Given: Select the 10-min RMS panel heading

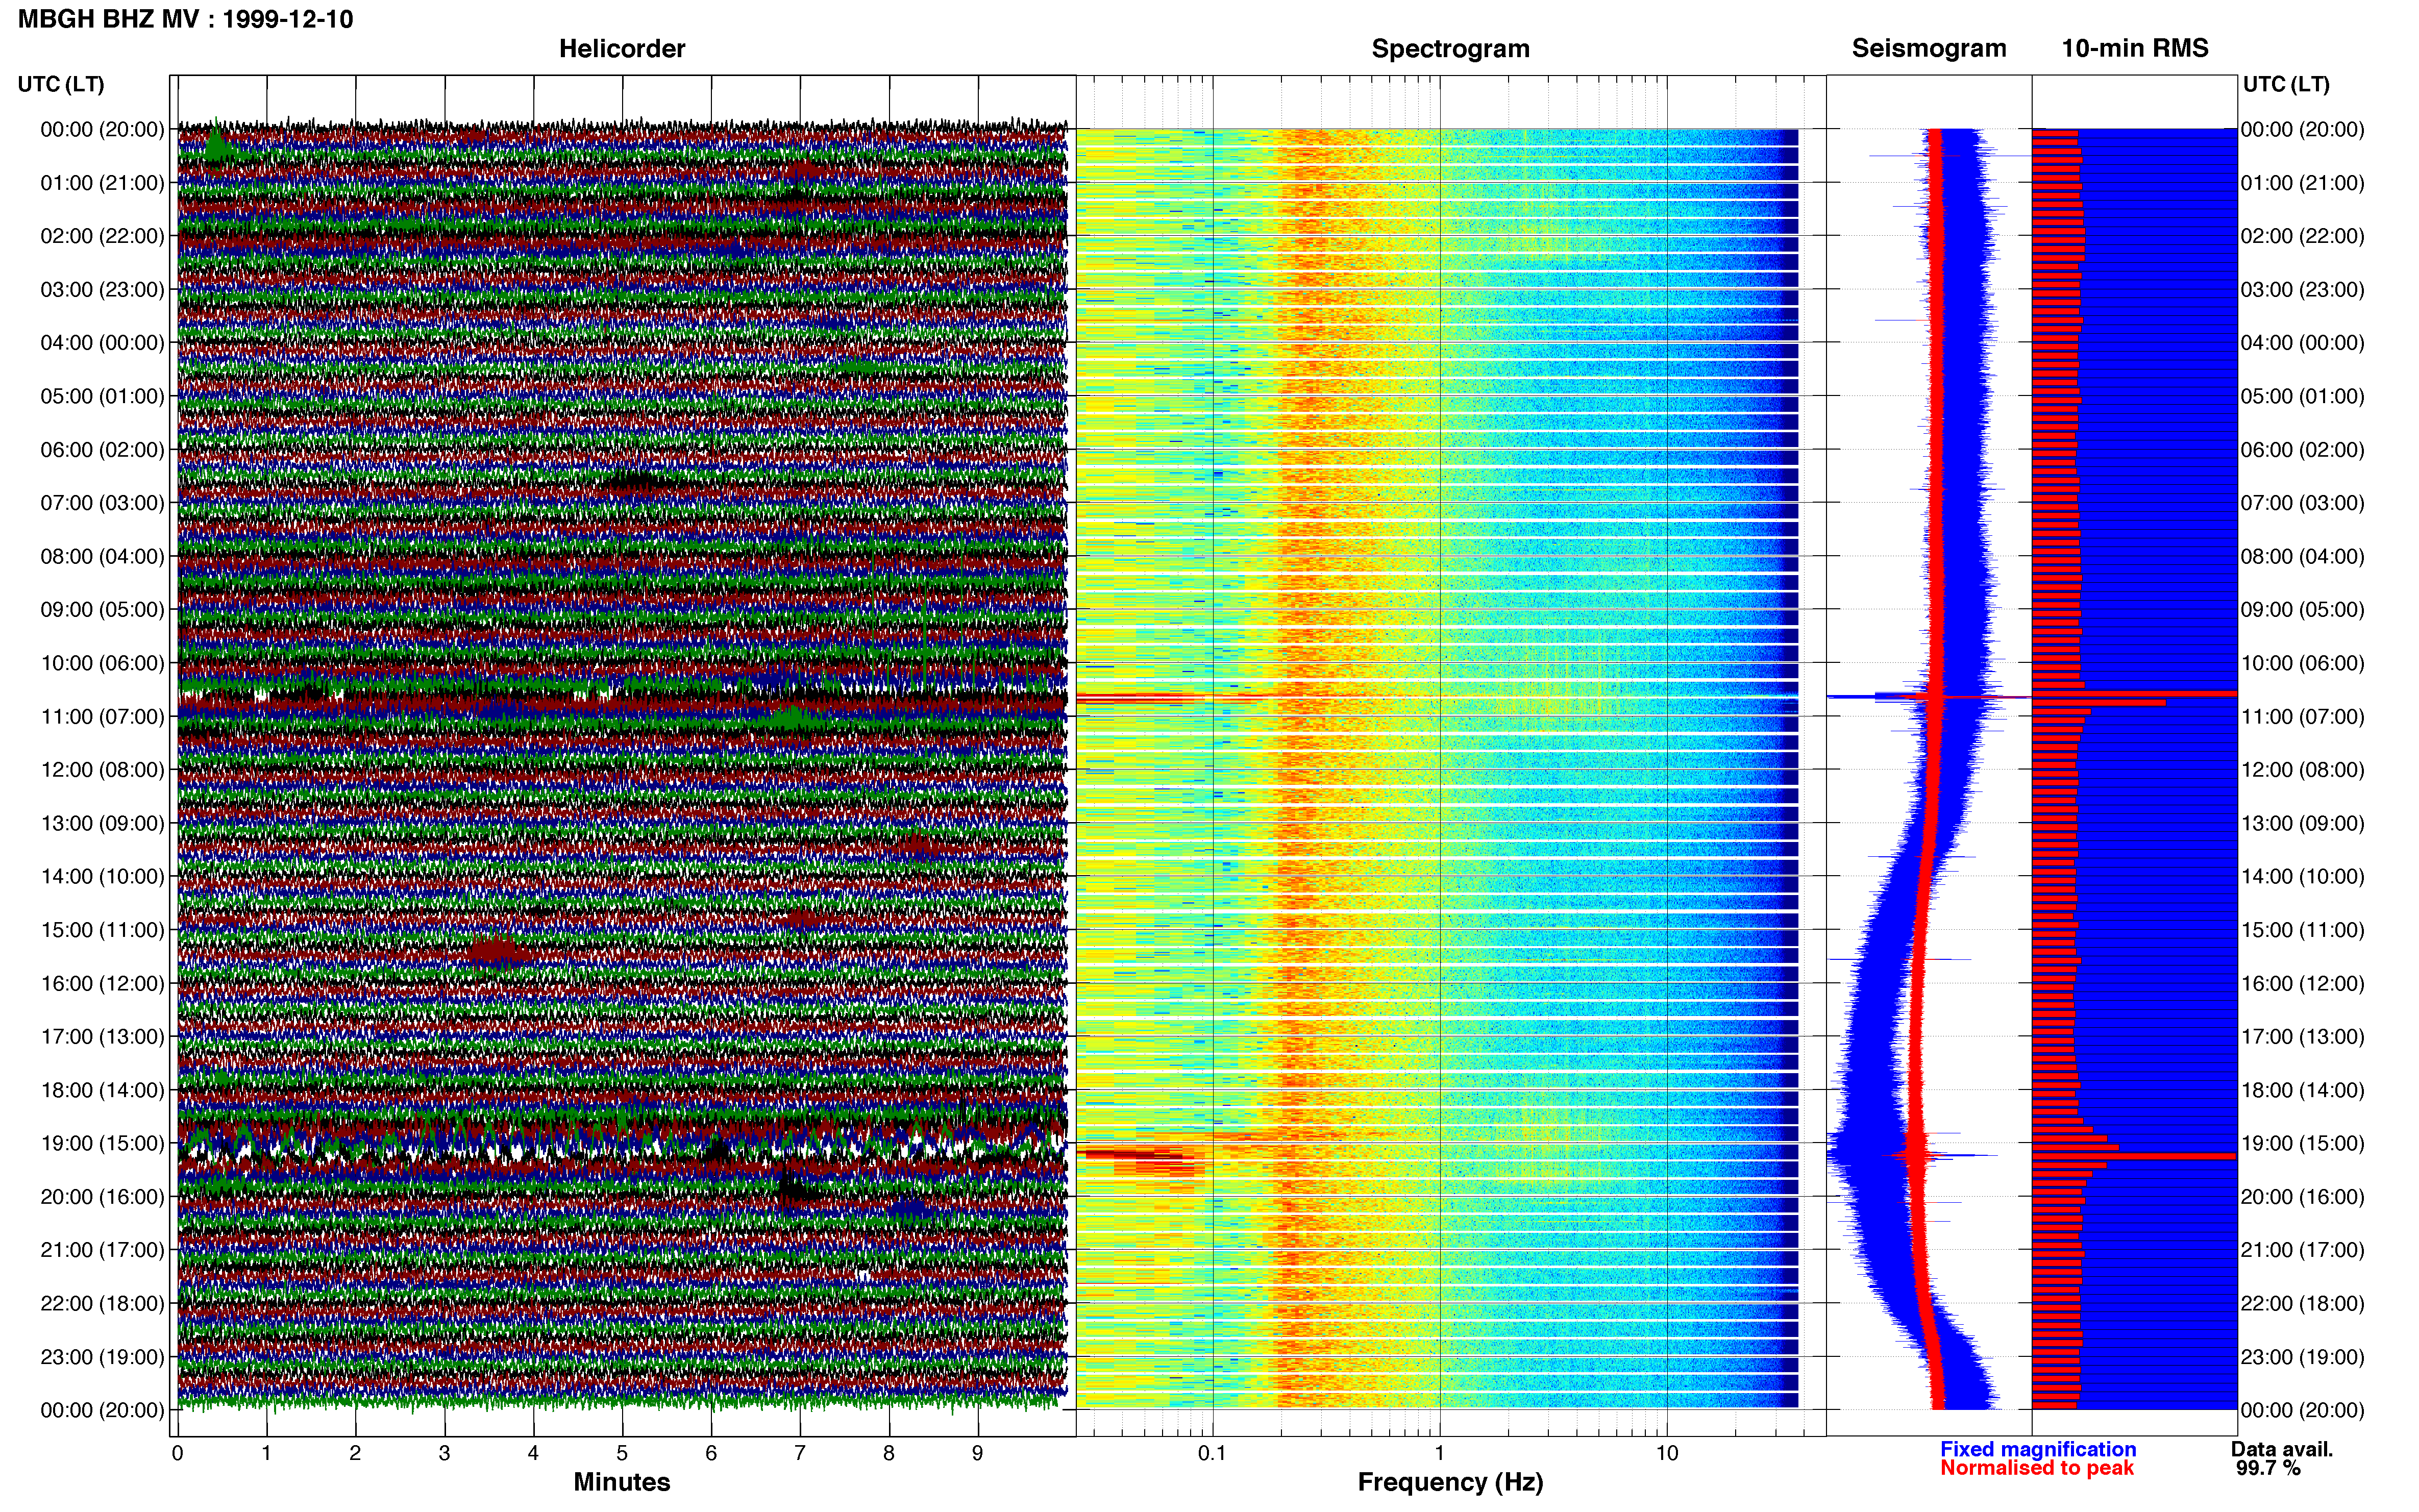Looking at the screenshot, I should pyautogui.click(x=2134, y=48).
